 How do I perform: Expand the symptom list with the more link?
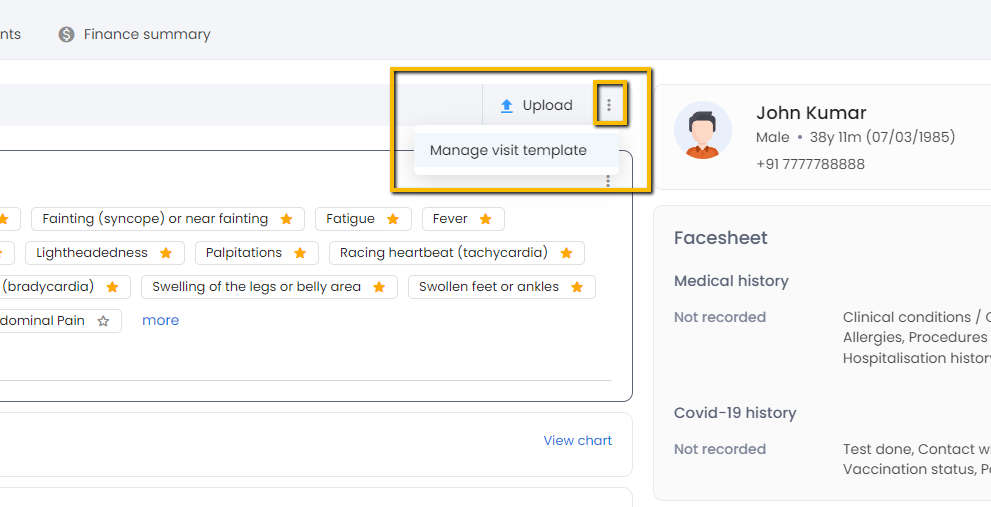[160, 320]
